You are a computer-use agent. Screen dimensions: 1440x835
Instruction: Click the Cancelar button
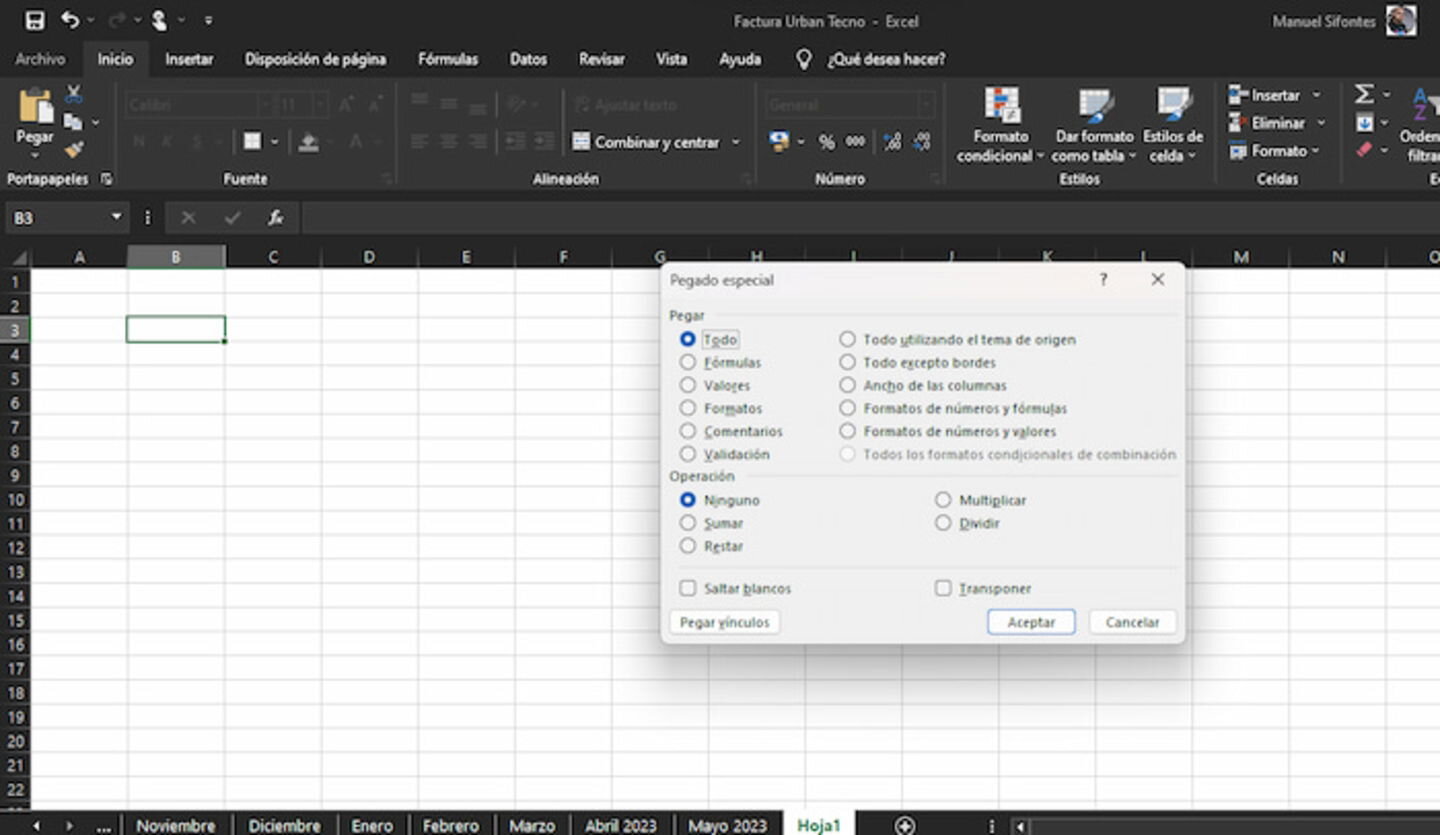pyautogui.click(x=1132, y=622)
